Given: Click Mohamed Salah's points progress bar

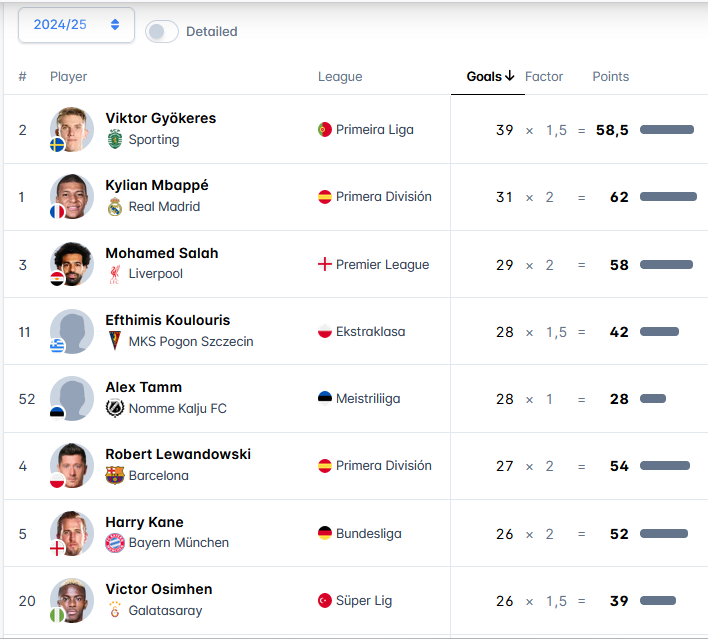Looking at the screenshot, I should pos(666,264).
